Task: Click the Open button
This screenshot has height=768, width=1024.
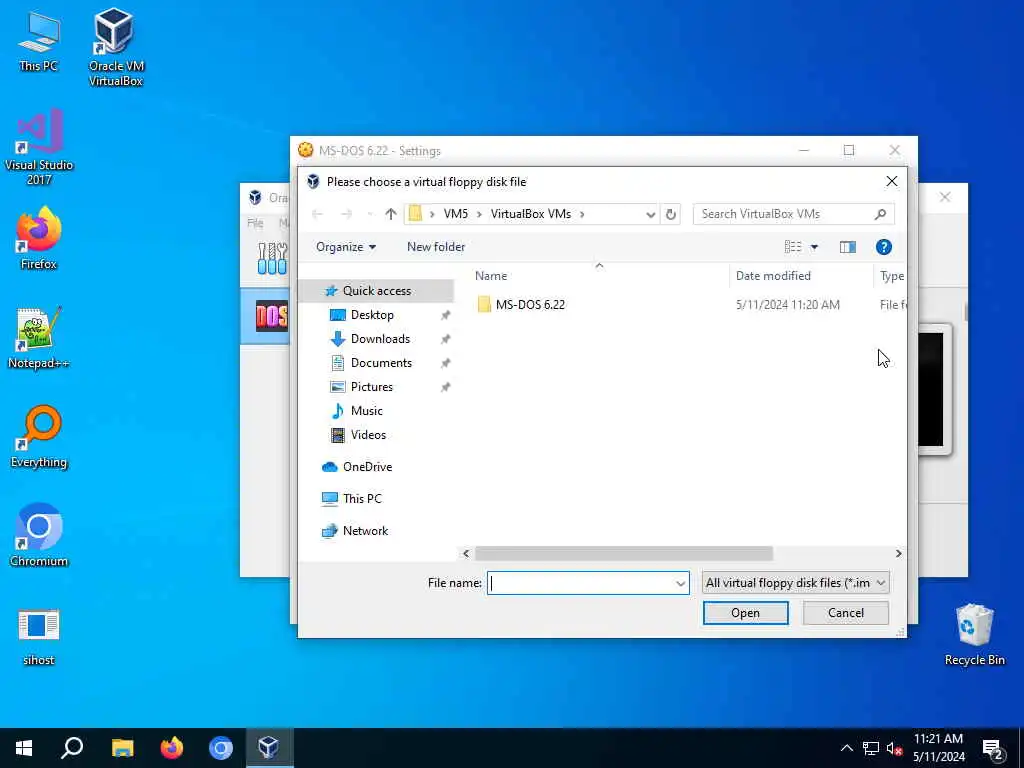Action: click(745, 613)
